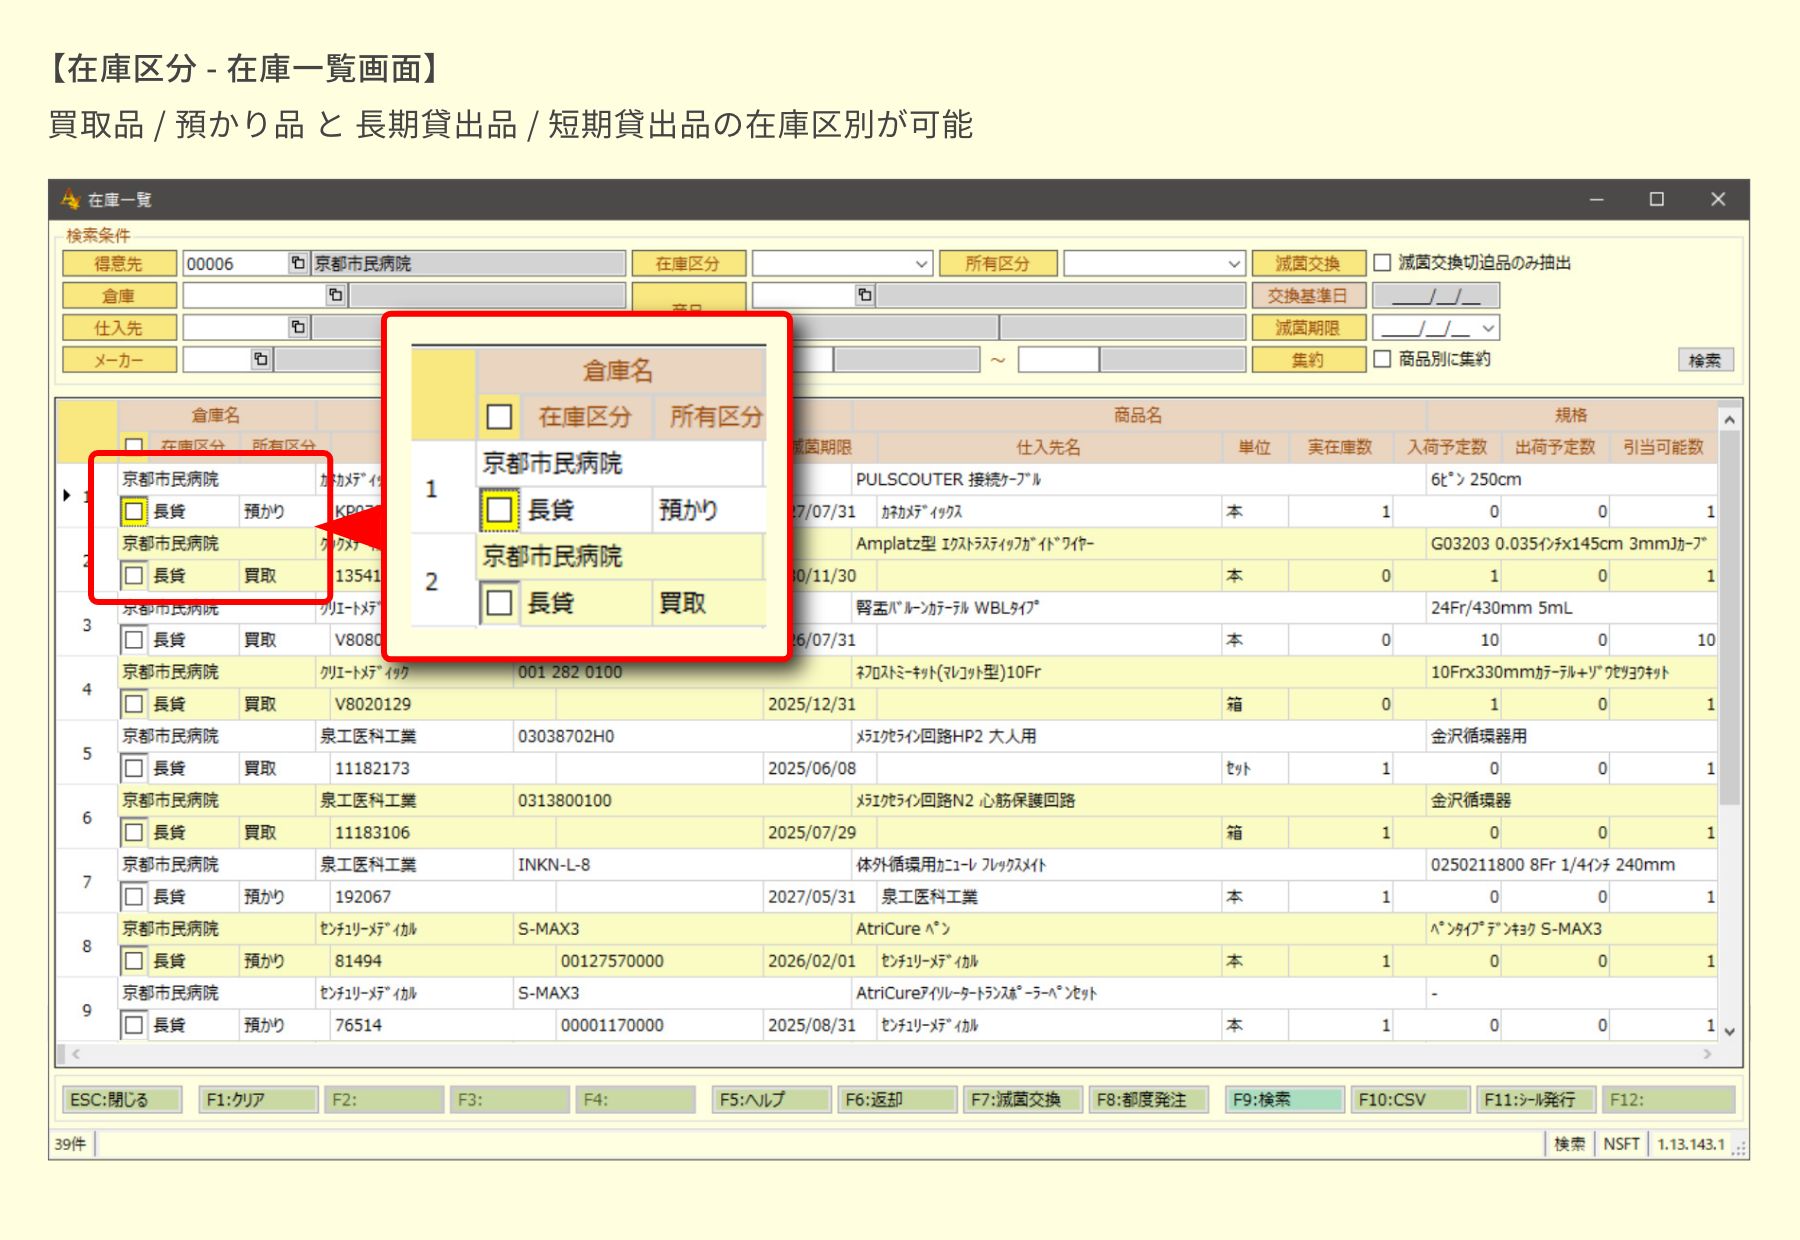Click the 規格 column header
This screenshot has width=1800, height=1240.
point(1571,415)
